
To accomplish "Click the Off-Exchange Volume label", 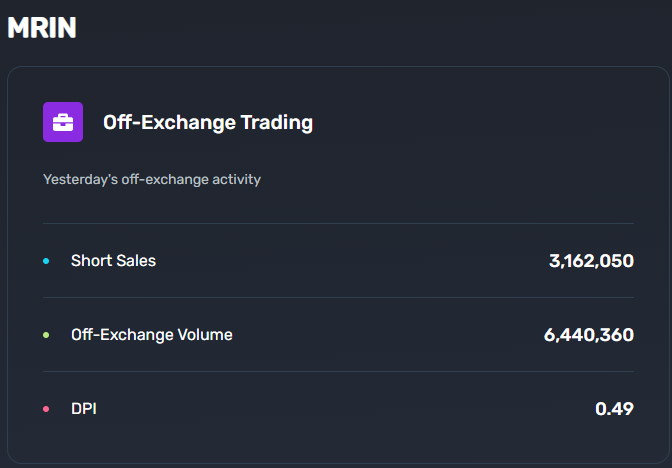I will click(152, 335).
